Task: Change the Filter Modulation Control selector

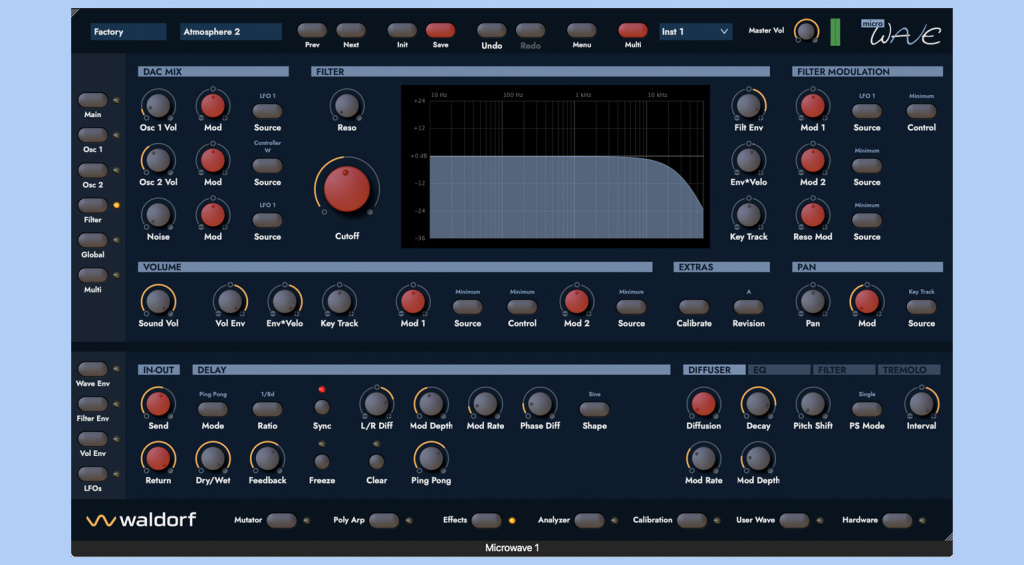Action: coord(921,111)
